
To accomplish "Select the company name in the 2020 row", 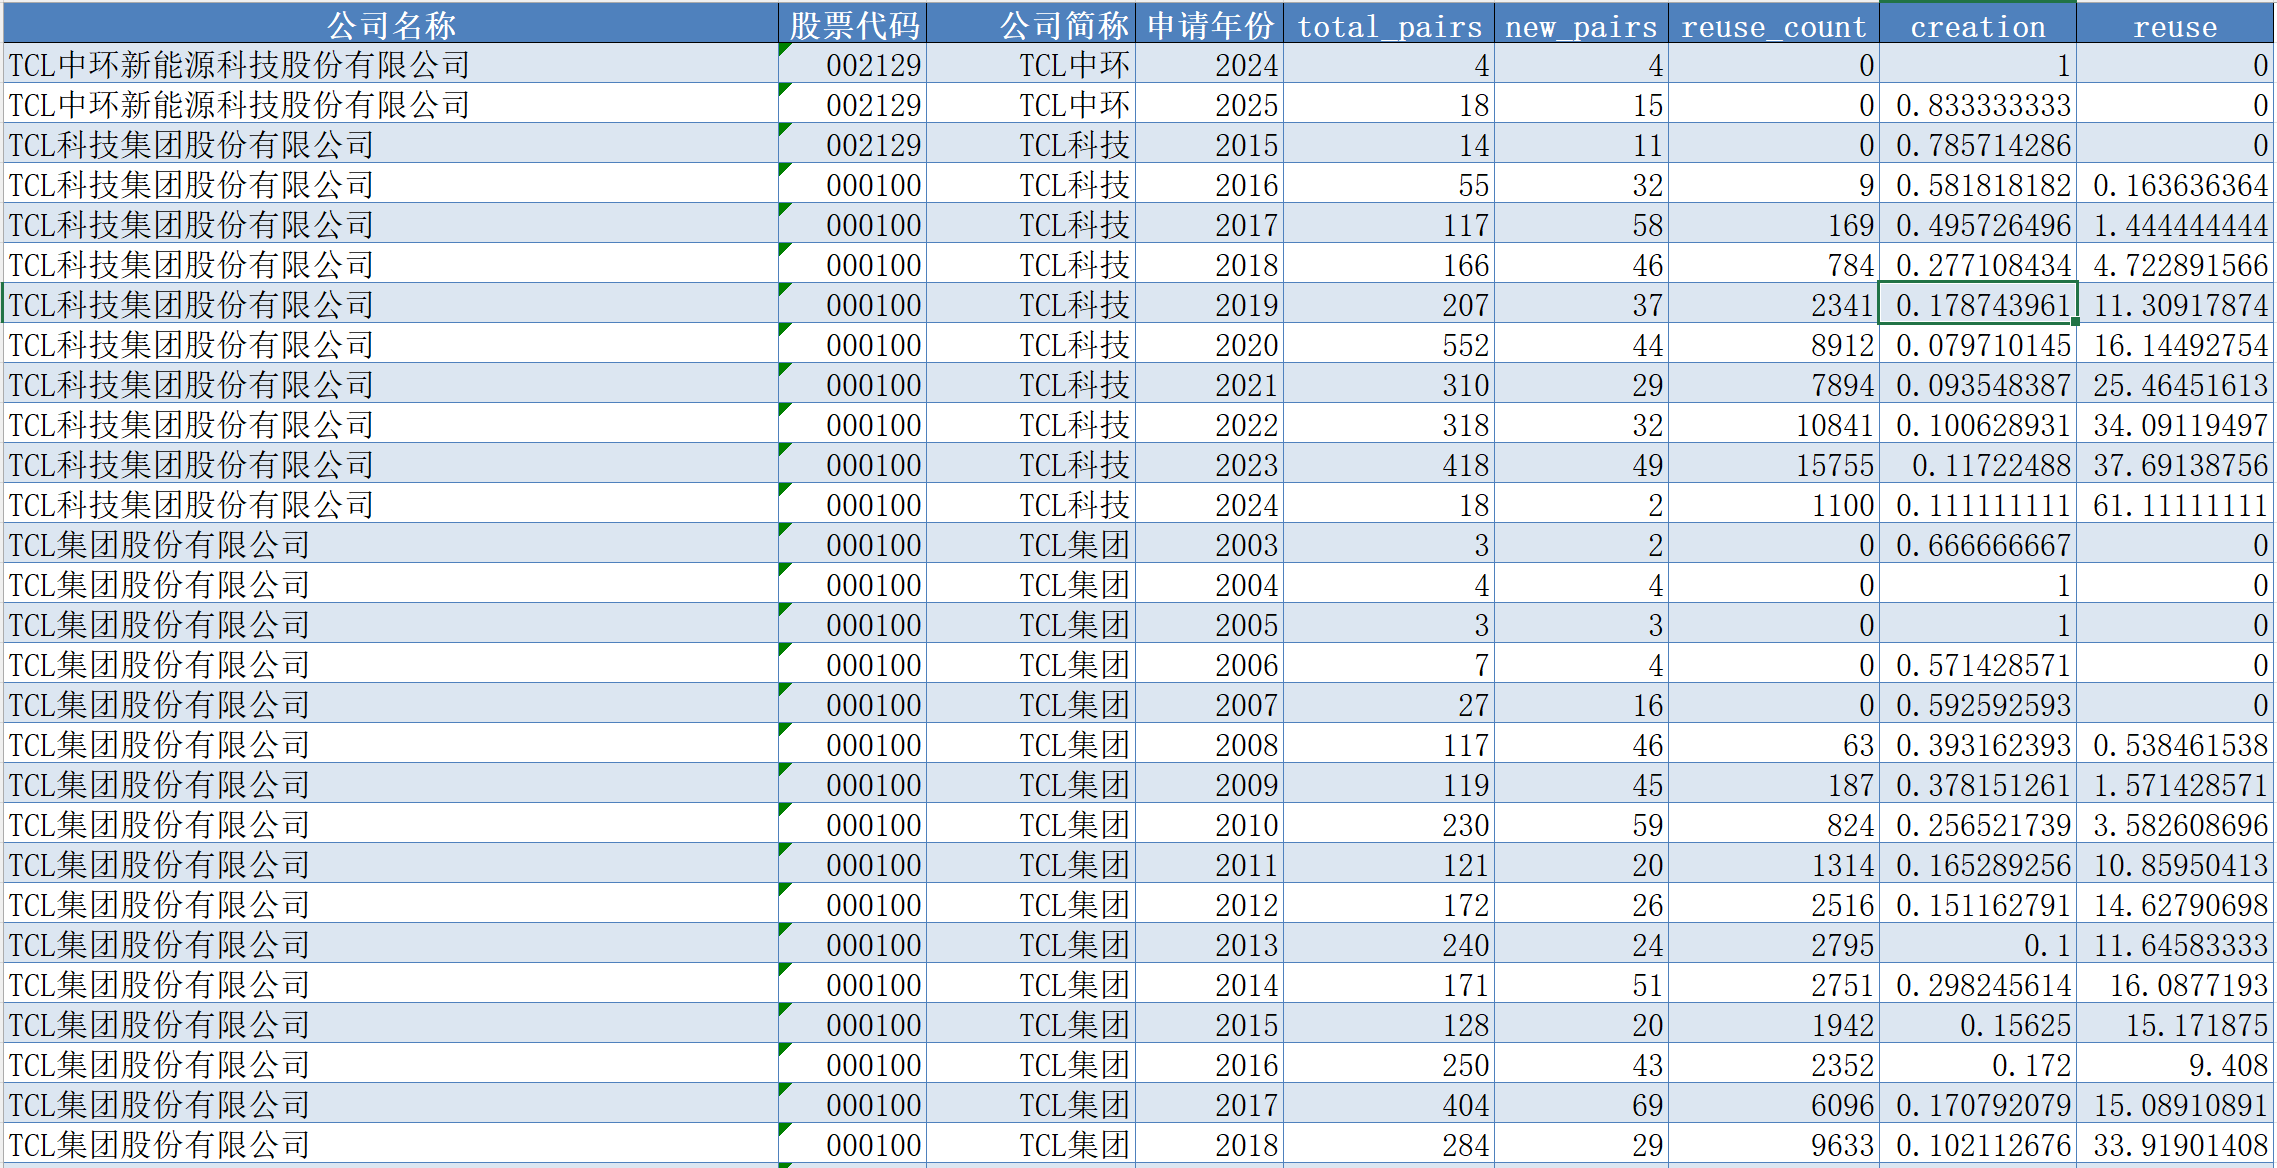I will (x=391, y=344).
